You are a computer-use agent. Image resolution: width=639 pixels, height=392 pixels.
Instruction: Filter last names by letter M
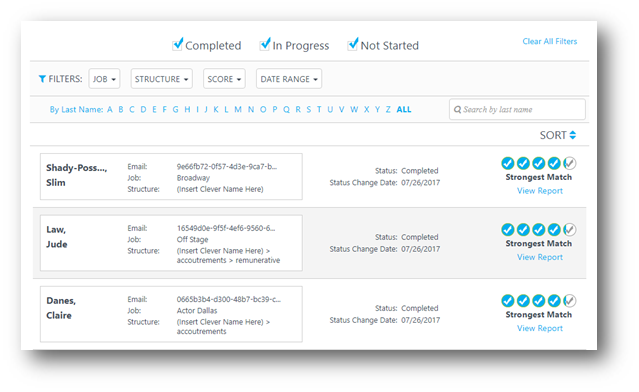pos(238,109)
